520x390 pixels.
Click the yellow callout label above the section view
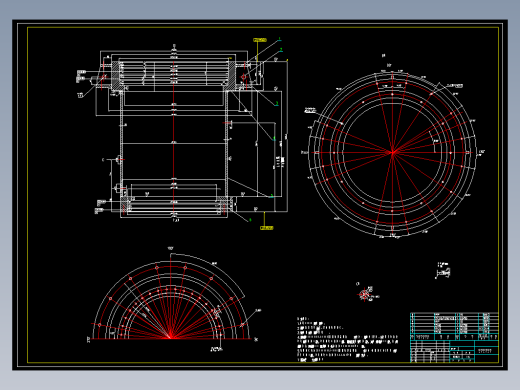pyautogui.click(x=260, y=40)
